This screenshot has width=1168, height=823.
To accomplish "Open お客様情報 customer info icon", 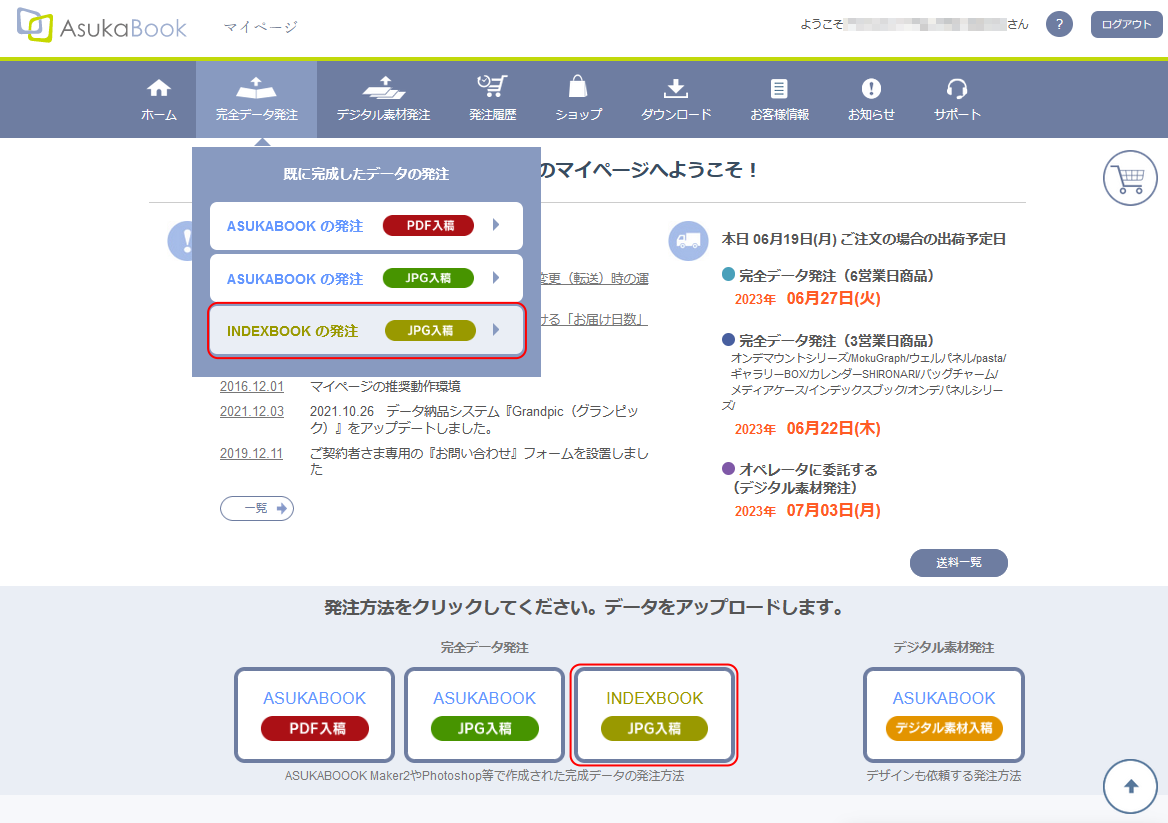I will pos(779,89).
